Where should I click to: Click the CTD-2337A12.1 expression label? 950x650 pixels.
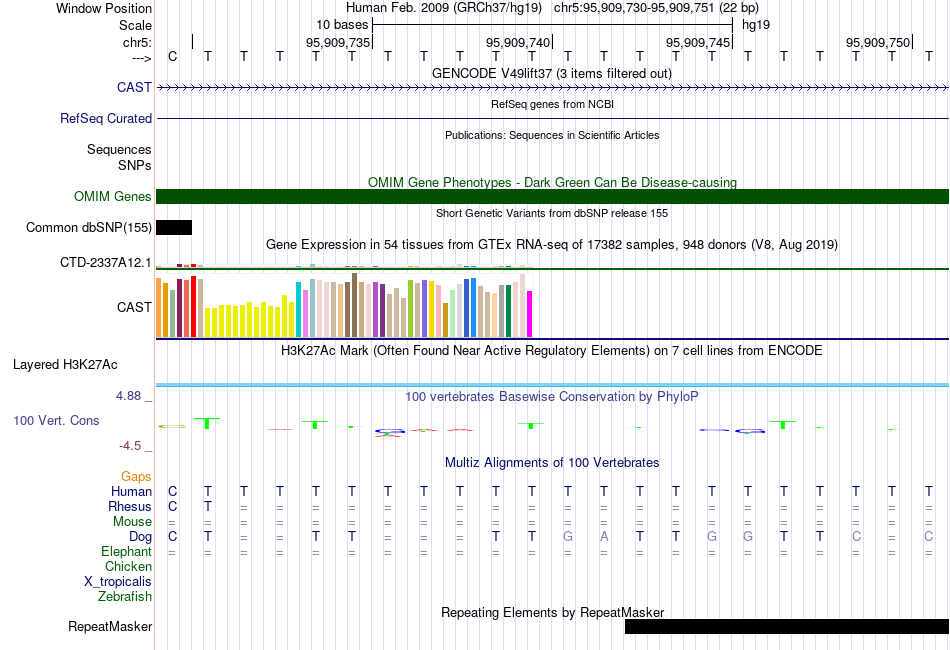105,262
